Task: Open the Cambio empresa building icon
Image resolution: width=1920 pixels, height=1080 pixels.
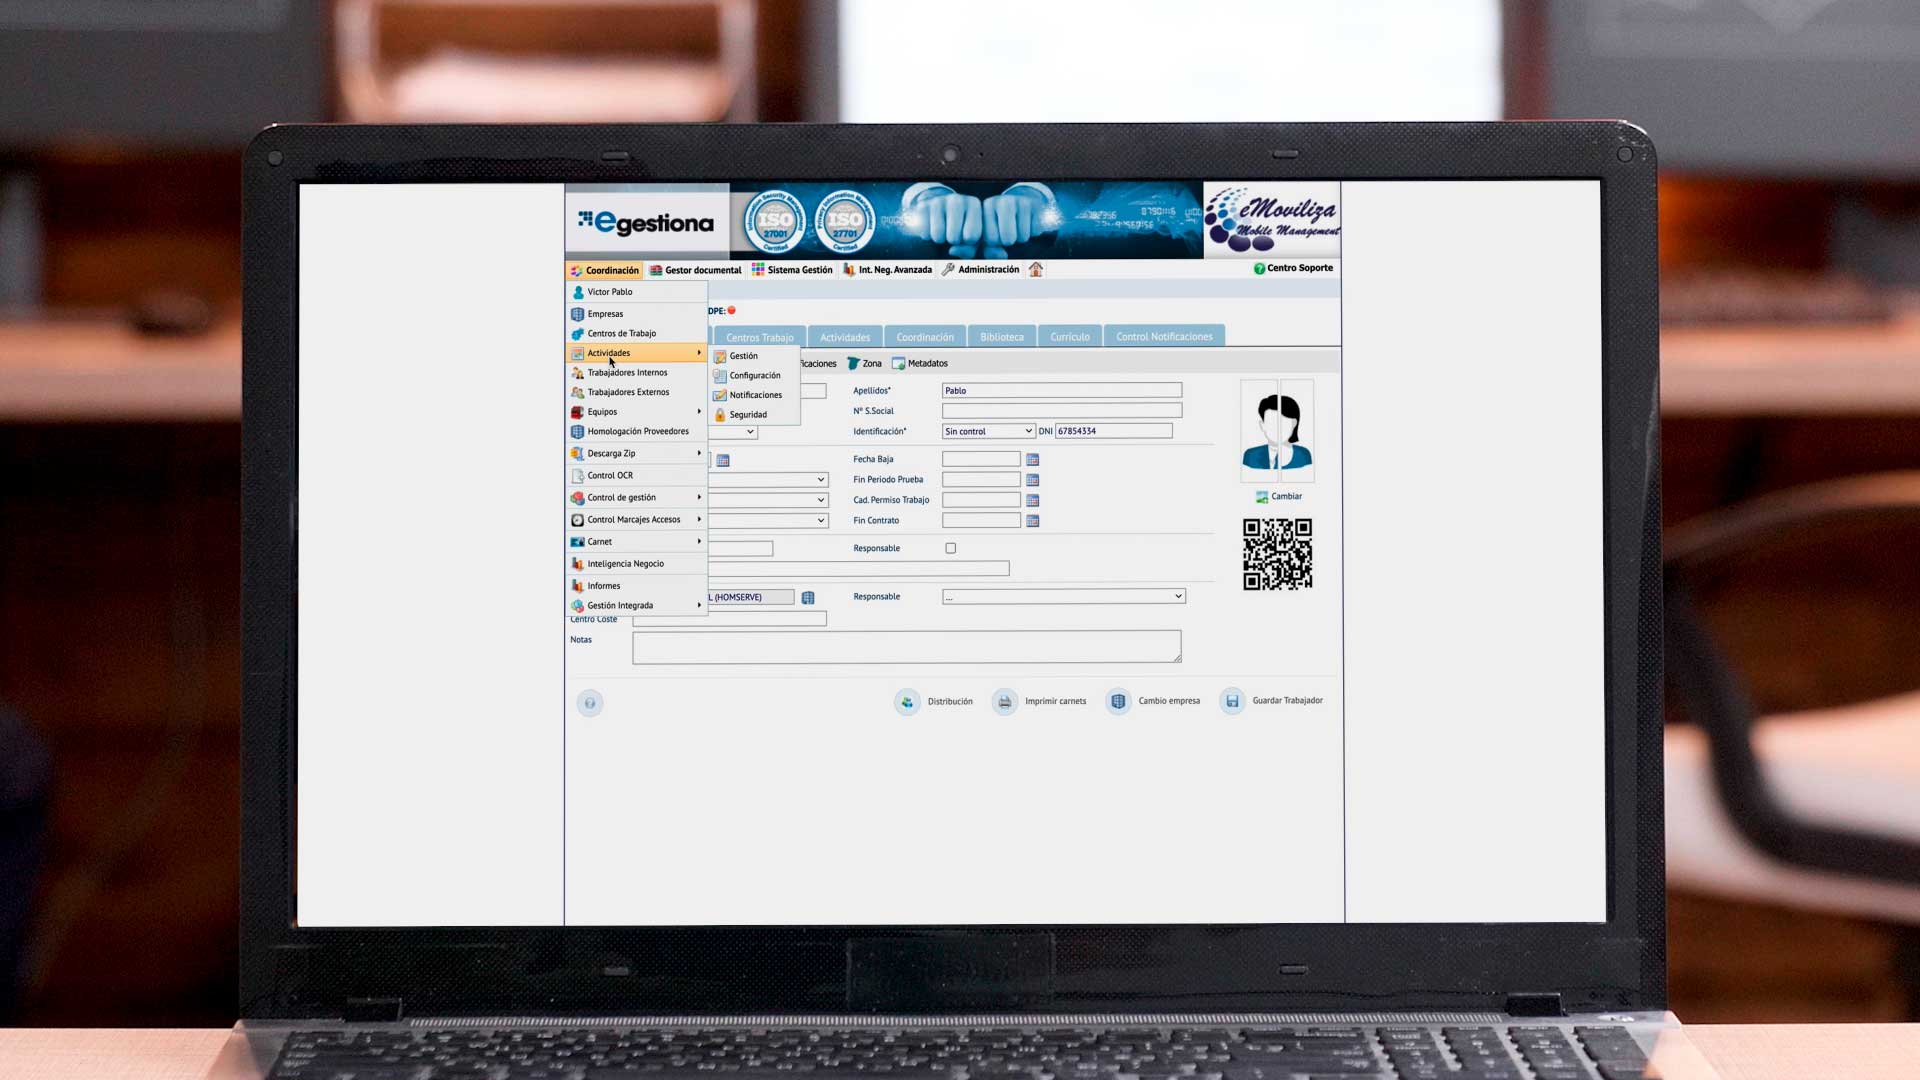Action: (1117, 701)
